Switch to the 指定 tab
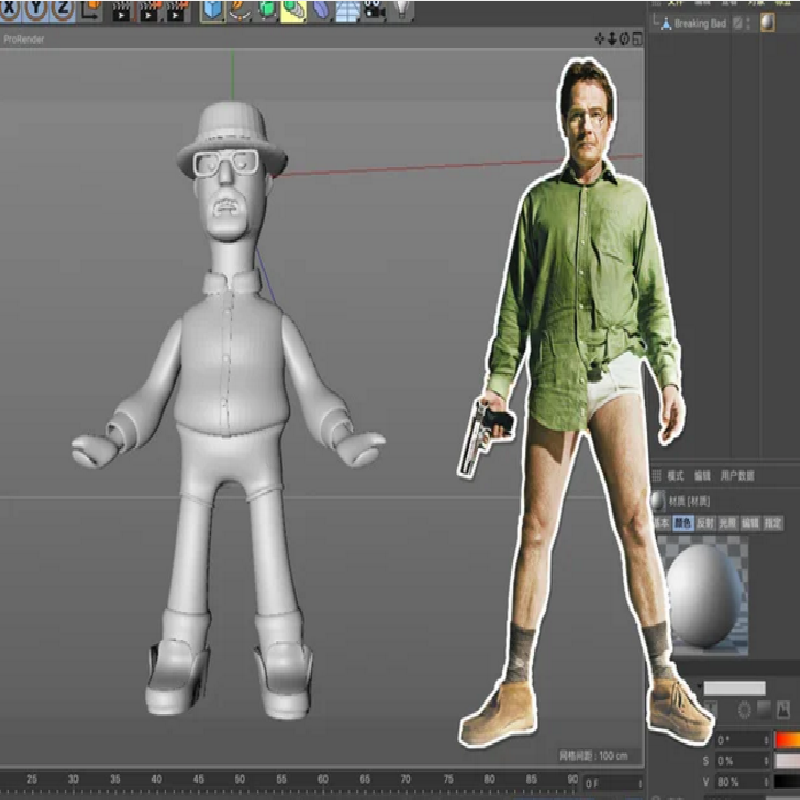This screenshot has width=800, height=800. coord(772,523)
